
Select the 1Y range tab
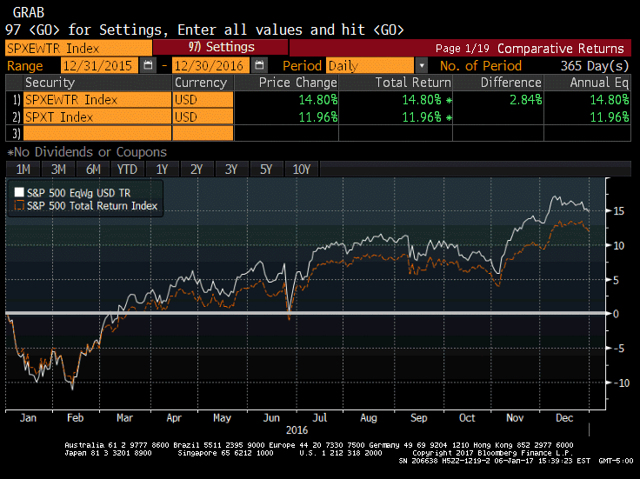(162, 169)
